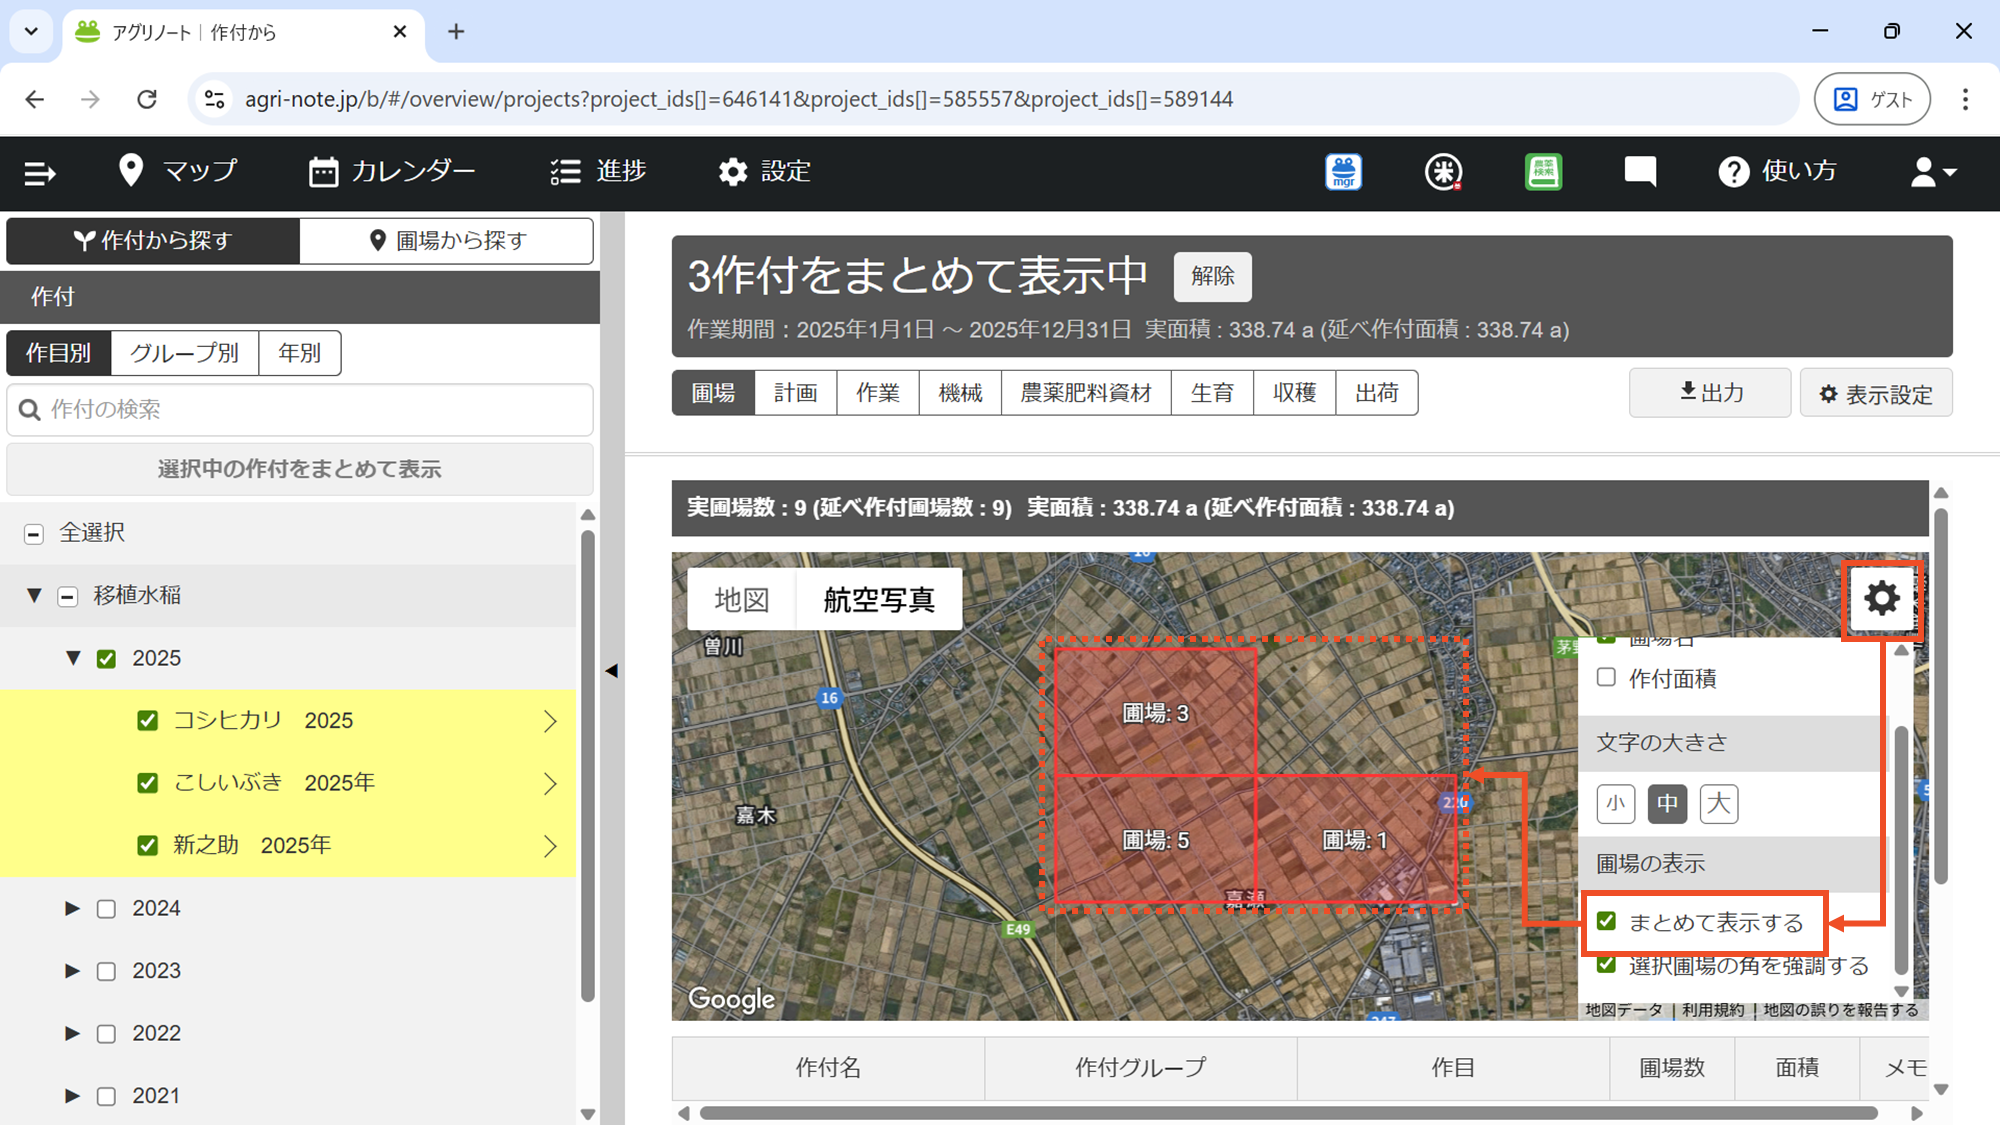2000x1125 pixels.
Task: Click the map gear settings icon
Action: click(x=1881, y=598)
